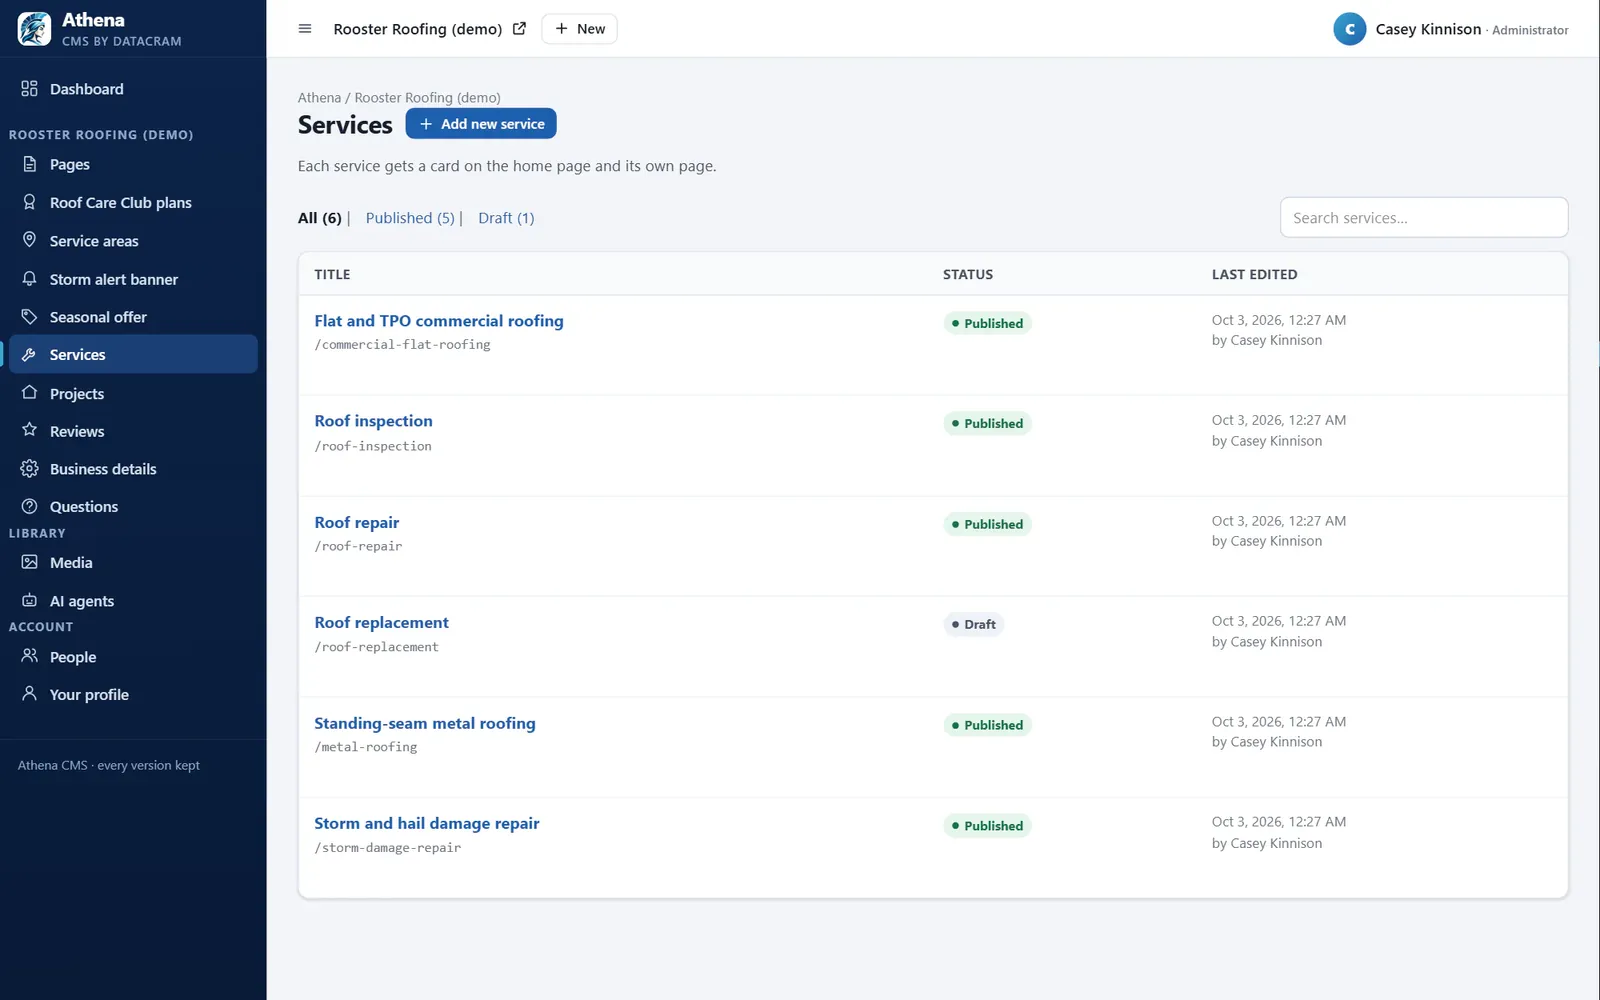Show All (6) services filter
This screenshot has height=1000, width=1600.
click(320, 218)
